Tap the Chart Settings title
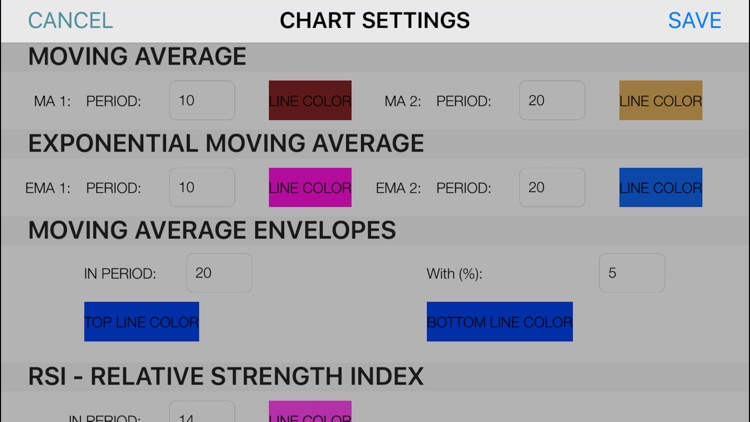 pos(375,21)
